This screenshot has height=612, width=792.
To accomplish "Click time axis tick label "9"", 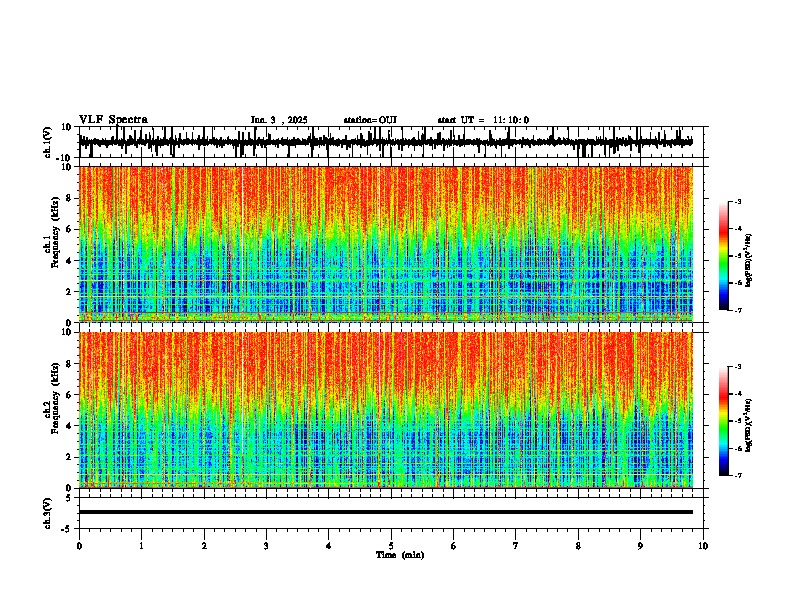I will (640, 546).
